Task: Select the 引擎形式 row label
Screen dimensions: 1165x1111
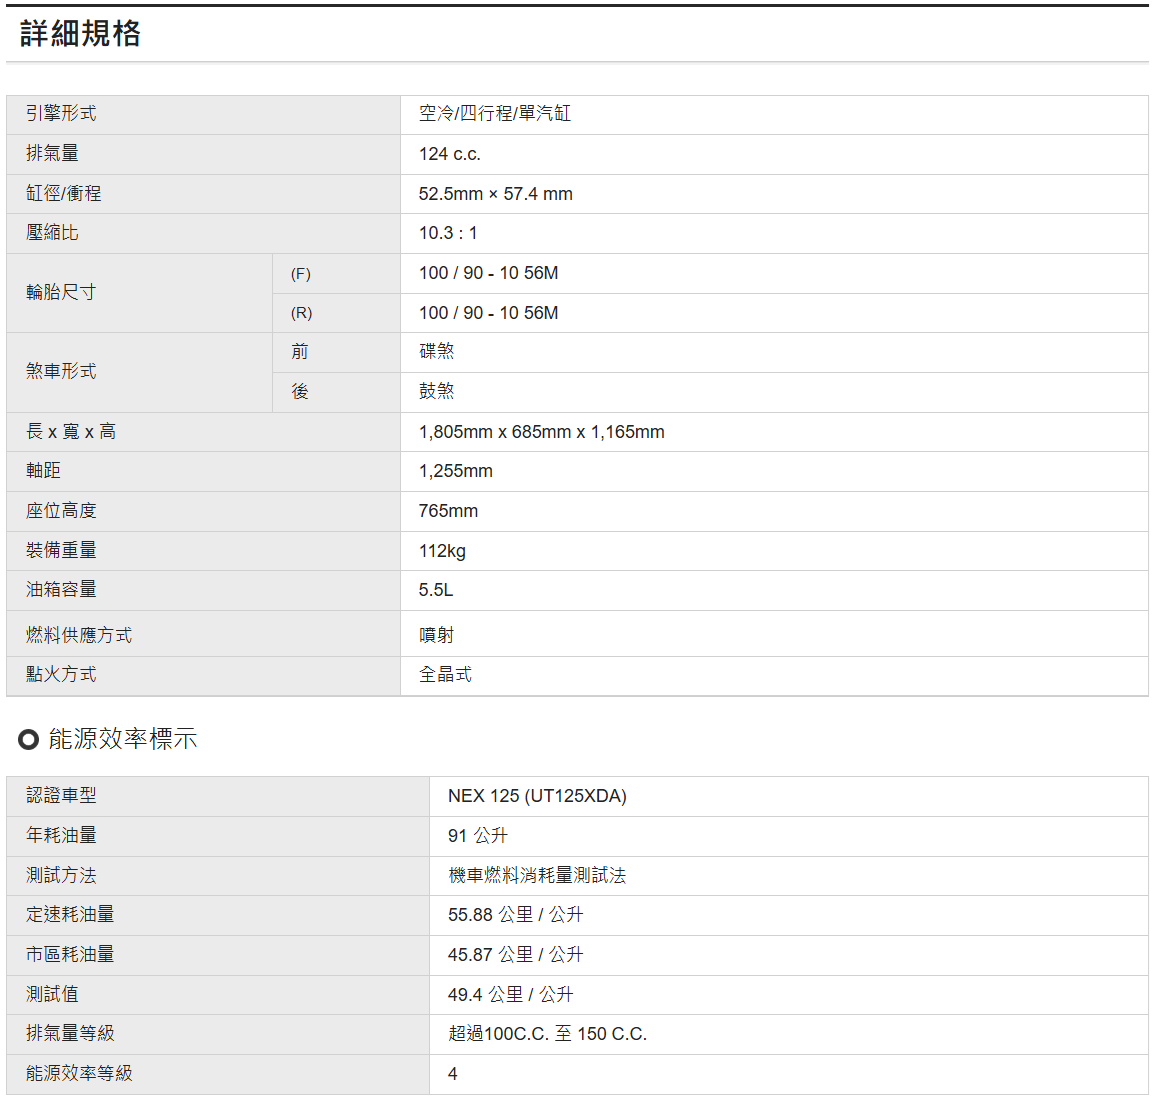Action: 61,114
